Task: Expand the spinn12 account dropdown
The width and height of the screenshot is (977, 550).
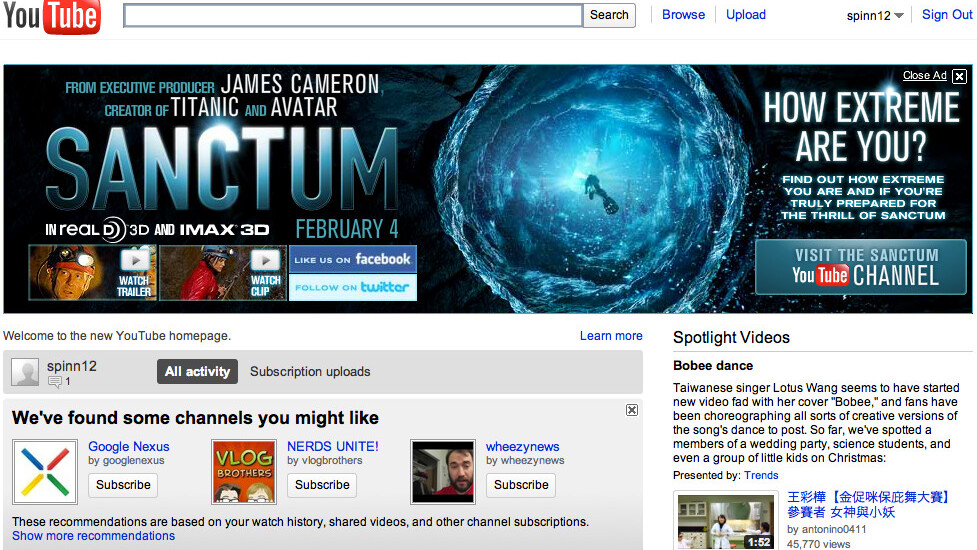Action: 899,16
